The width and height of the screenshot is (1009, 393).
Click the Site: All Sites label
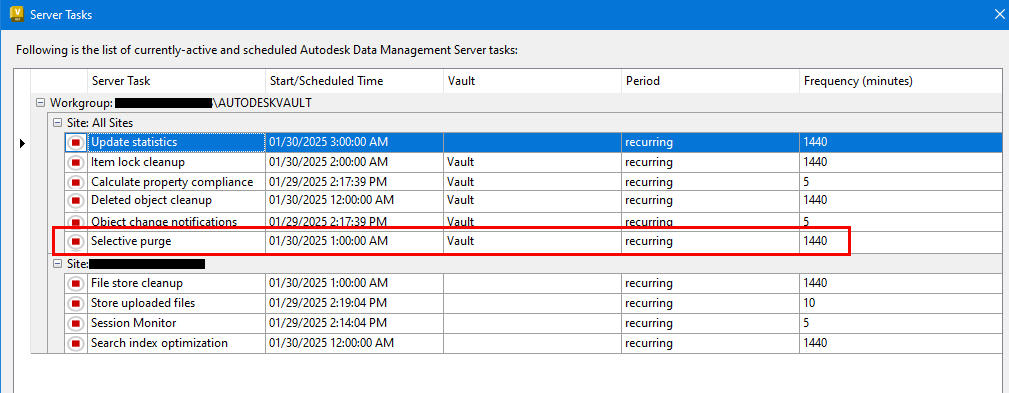(x=100, y=122)
